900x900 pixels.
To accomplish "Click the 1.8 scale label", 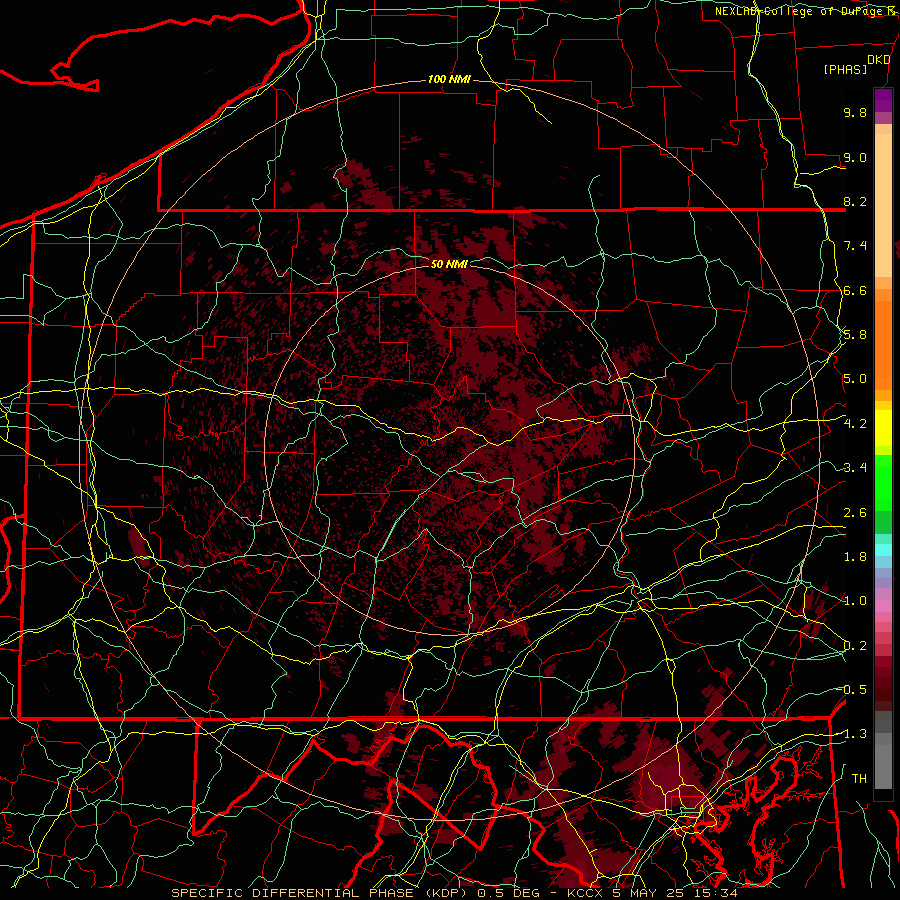I will [x=855, y=557].
